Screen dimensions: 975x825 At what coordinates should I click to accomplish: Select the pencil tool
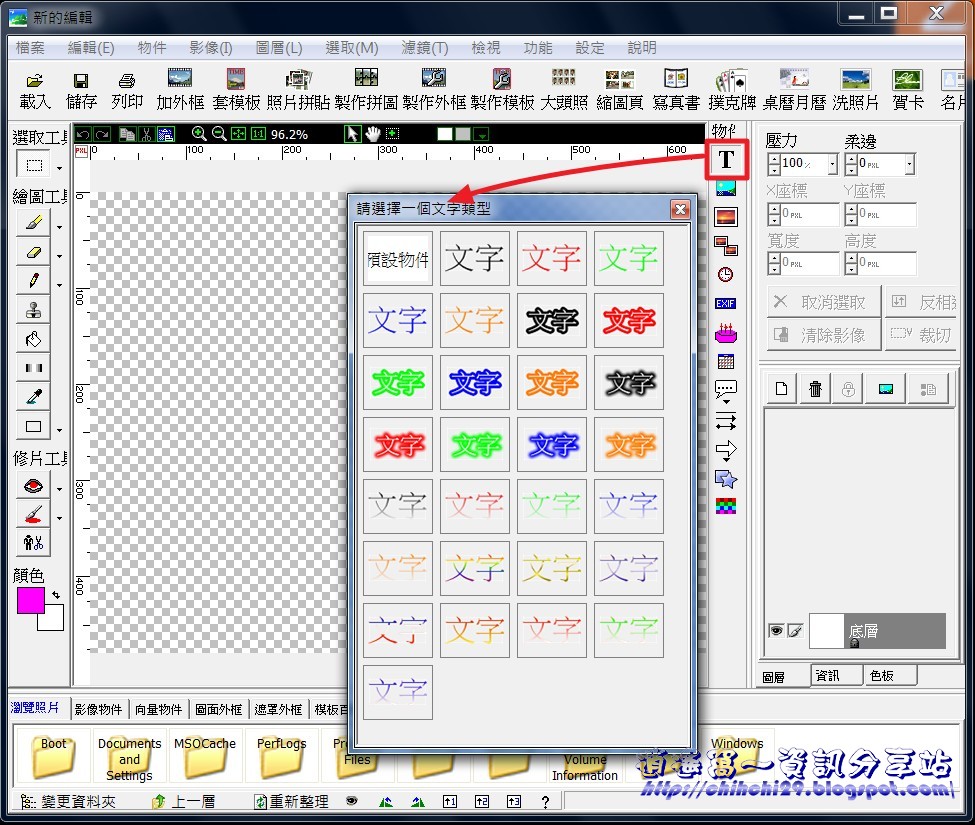click(34, 280)
